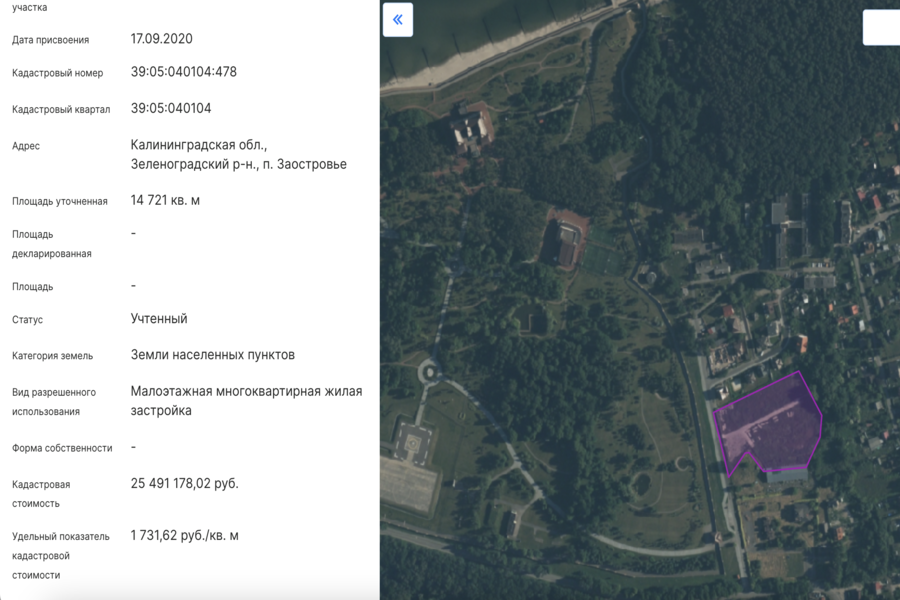Click the Кадастровая стоимость label
This screenshot has width=900, height=600.
click(x=41, y=494)
